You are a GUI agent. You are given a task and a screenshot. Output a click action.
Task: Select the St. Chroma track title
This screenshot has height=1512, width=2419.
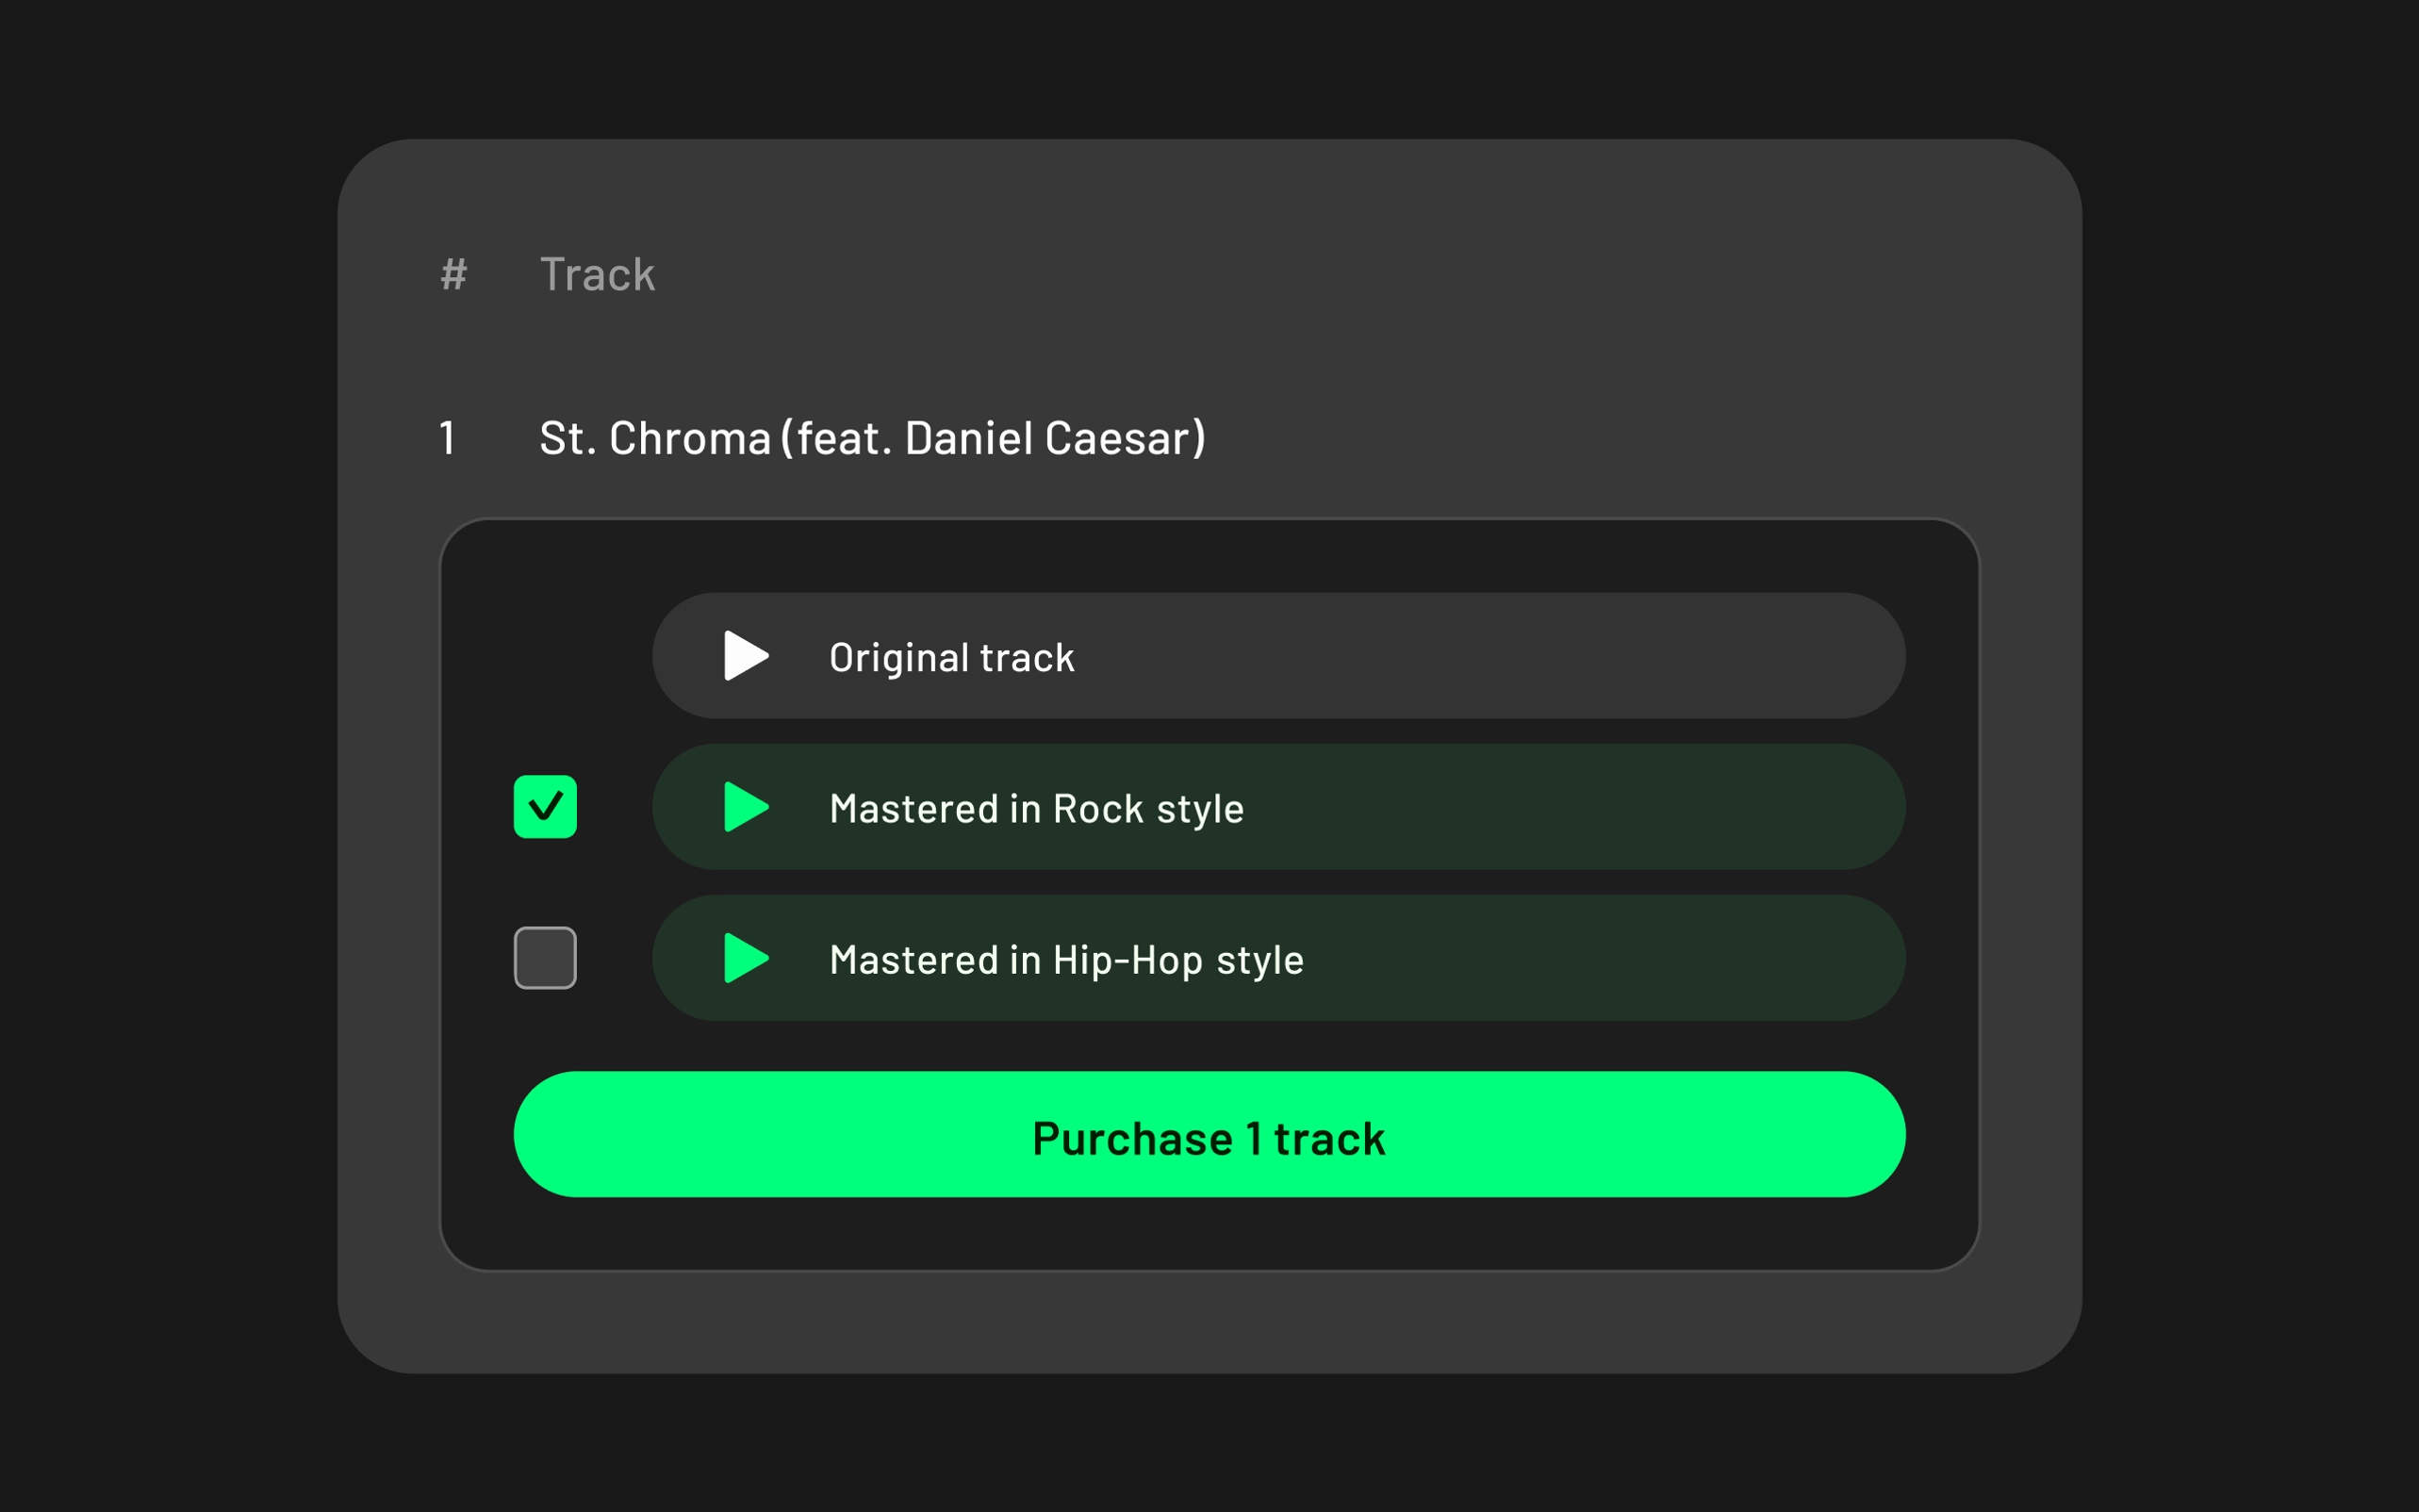pyautogui.click(x=872, y=438)
